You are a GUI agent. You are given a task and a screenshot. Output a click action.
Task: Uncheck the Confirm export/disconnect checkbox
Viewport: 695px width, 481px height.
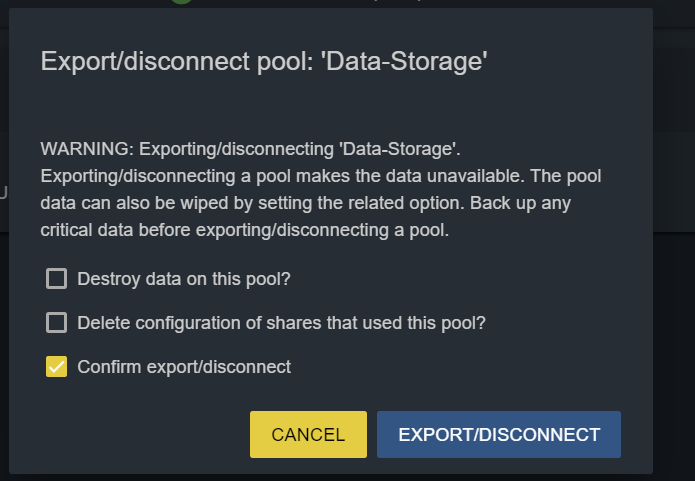(57, 367)
